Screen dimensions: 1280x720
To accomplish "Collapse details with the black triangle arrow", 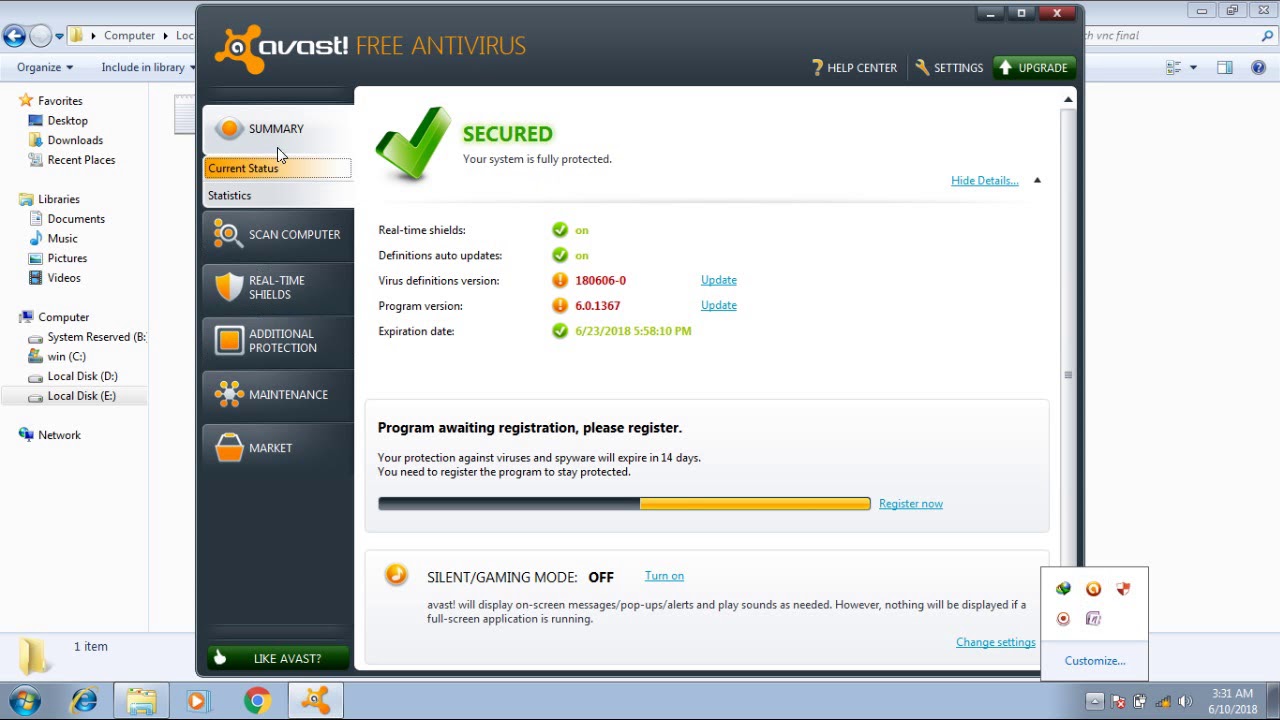I will (1037, 180).
